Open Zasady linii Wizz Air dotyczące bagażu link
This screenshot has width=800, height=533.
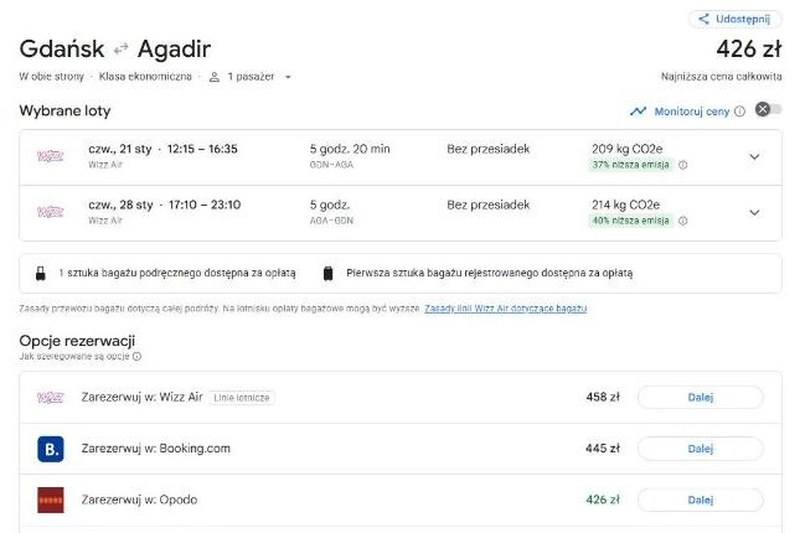point(505,309)
